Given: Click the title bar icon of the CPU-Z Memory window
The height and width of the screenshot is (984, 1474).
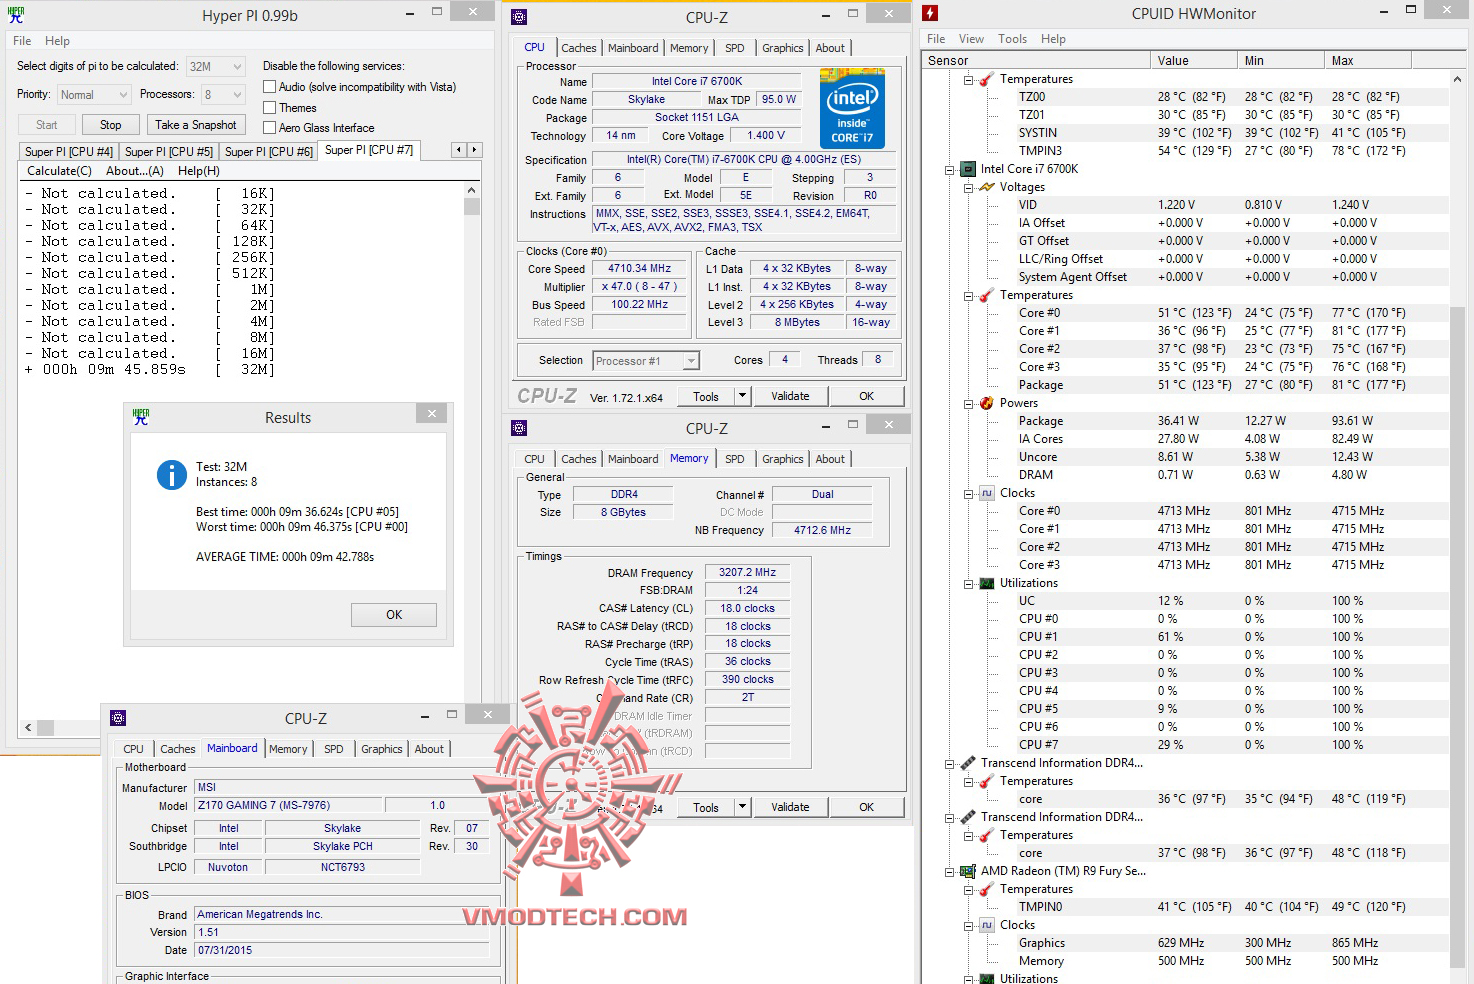Looking at the screenshot, I should coord(519,428).
